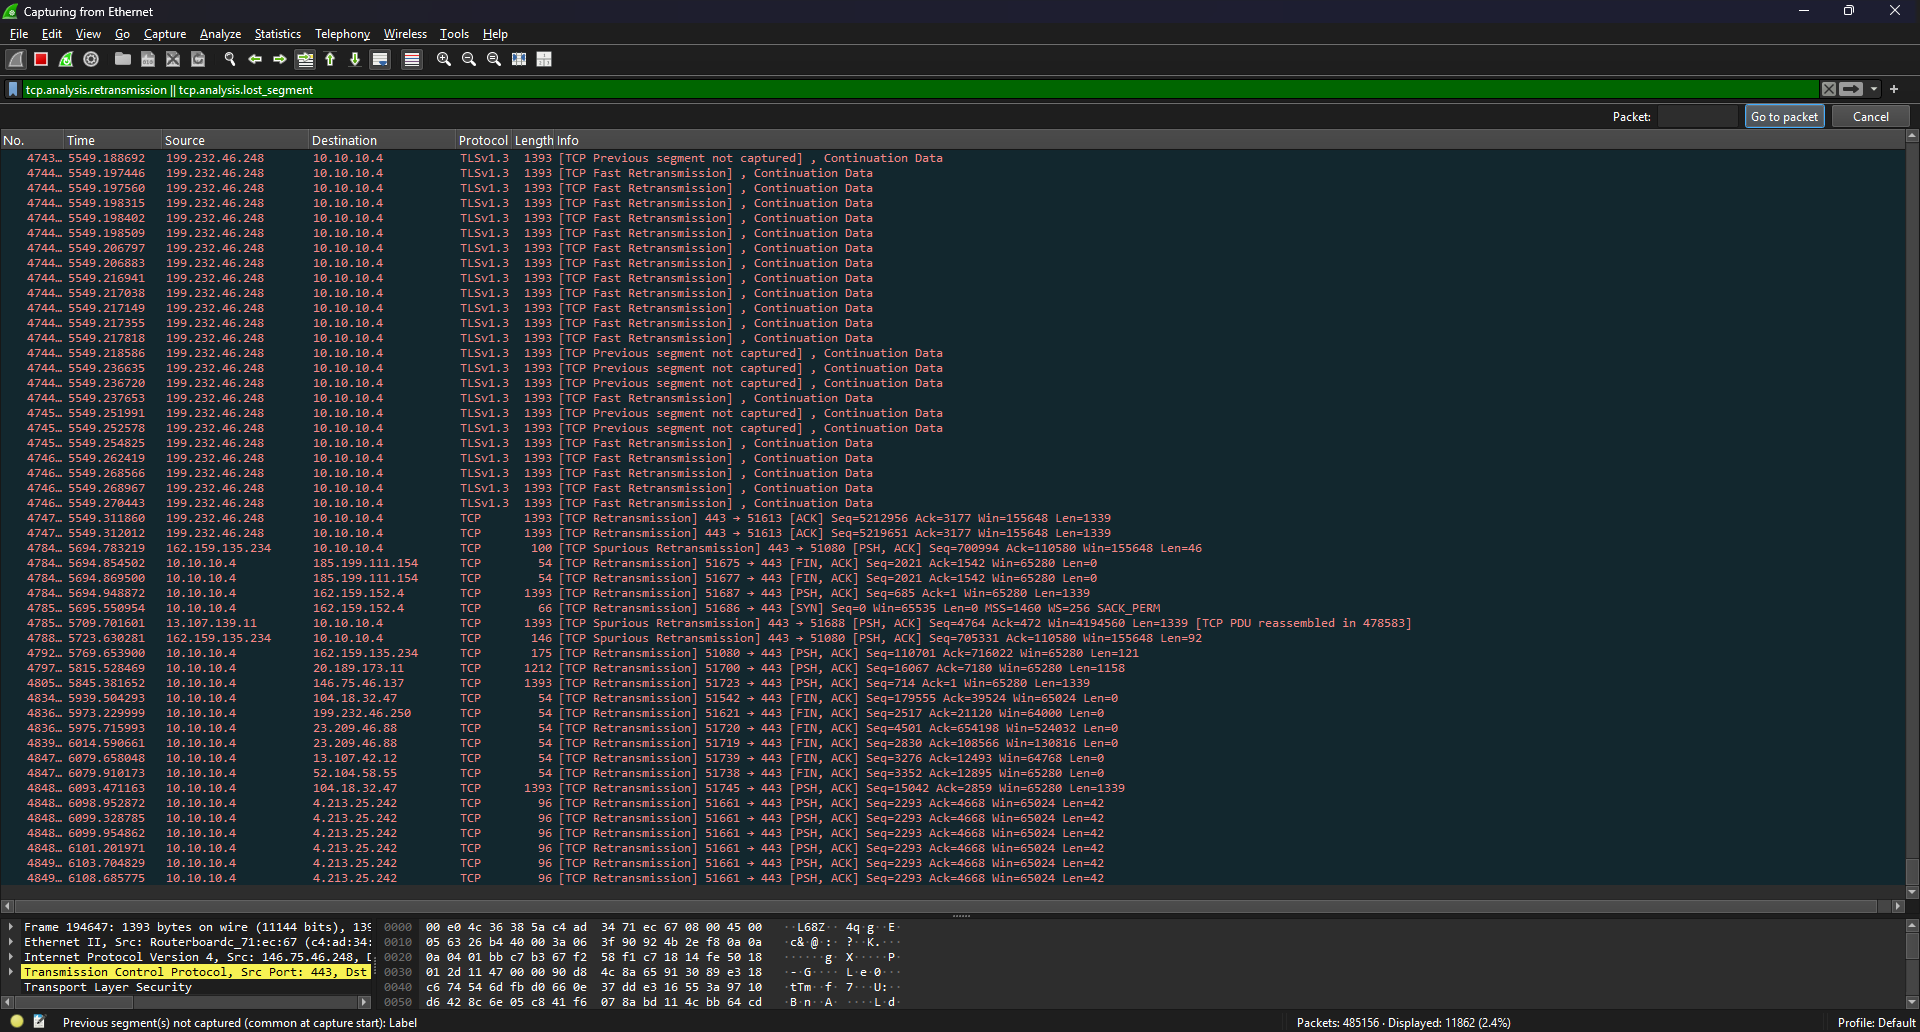Expand the Ethernet II details row
Screen dimensions: 1920x1032
click(11, 942)
